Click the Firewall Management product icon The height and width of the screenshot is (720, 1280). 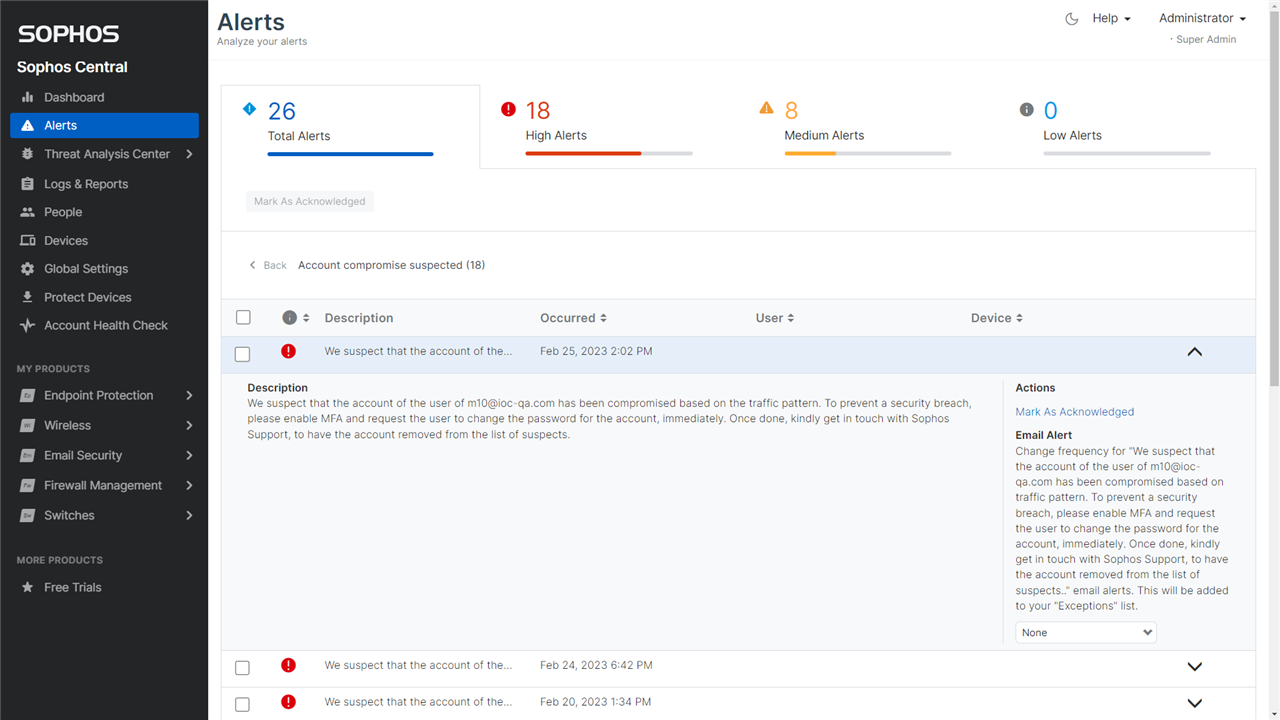point(28,486)
